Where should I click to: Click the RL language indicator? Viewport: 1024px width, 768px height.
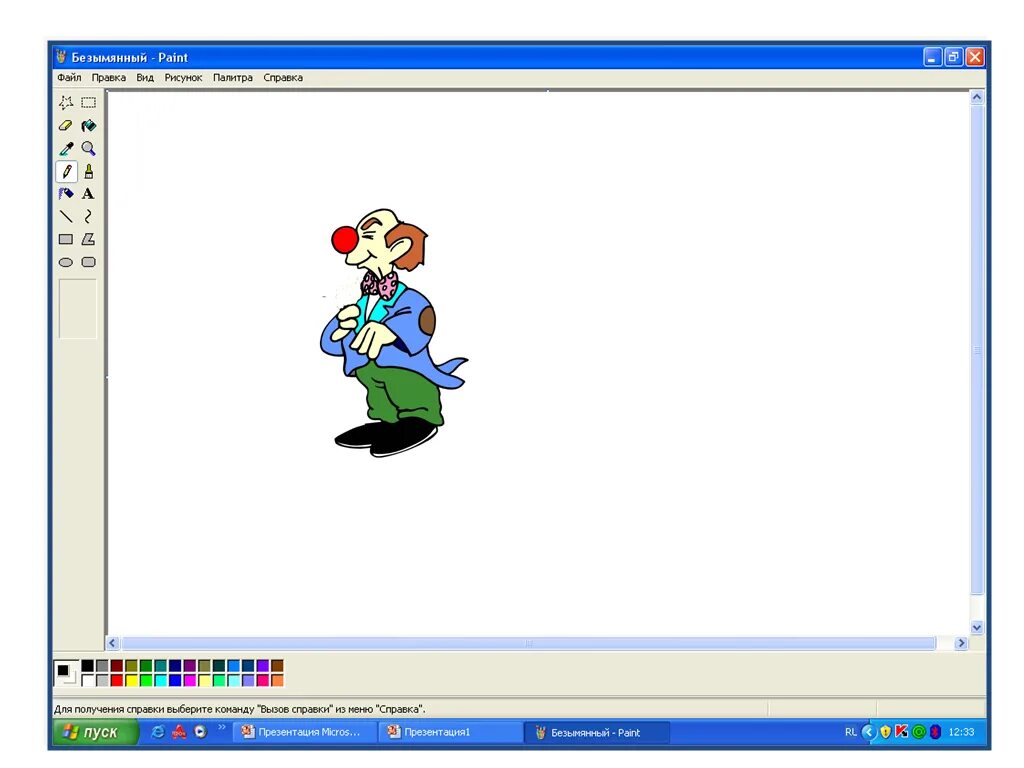(850, 732)
